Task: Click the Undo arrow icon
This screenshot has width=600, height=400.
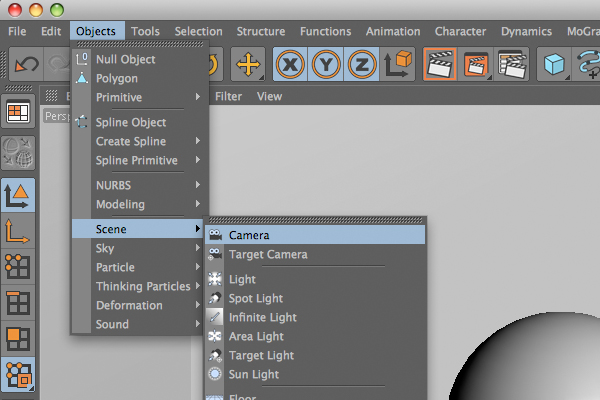Action: [26, 64]
